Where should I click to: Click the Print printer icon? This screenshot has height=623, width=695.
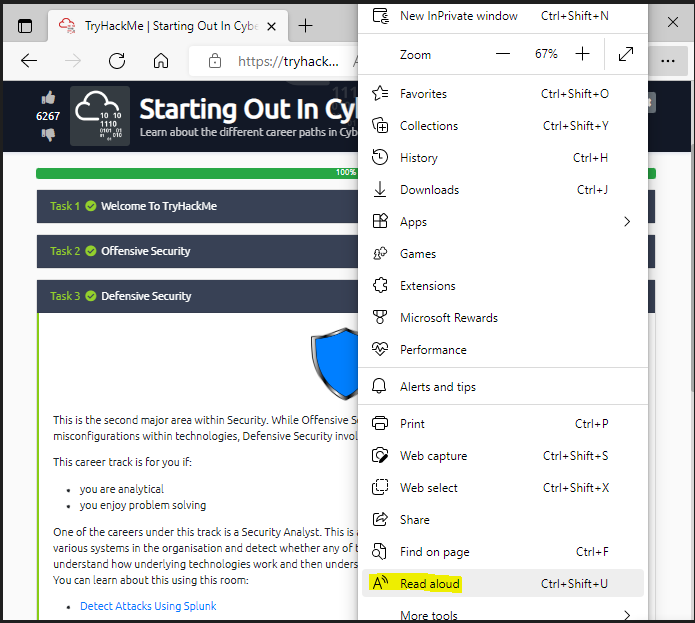pyautogui.click(x=380, y=424)
